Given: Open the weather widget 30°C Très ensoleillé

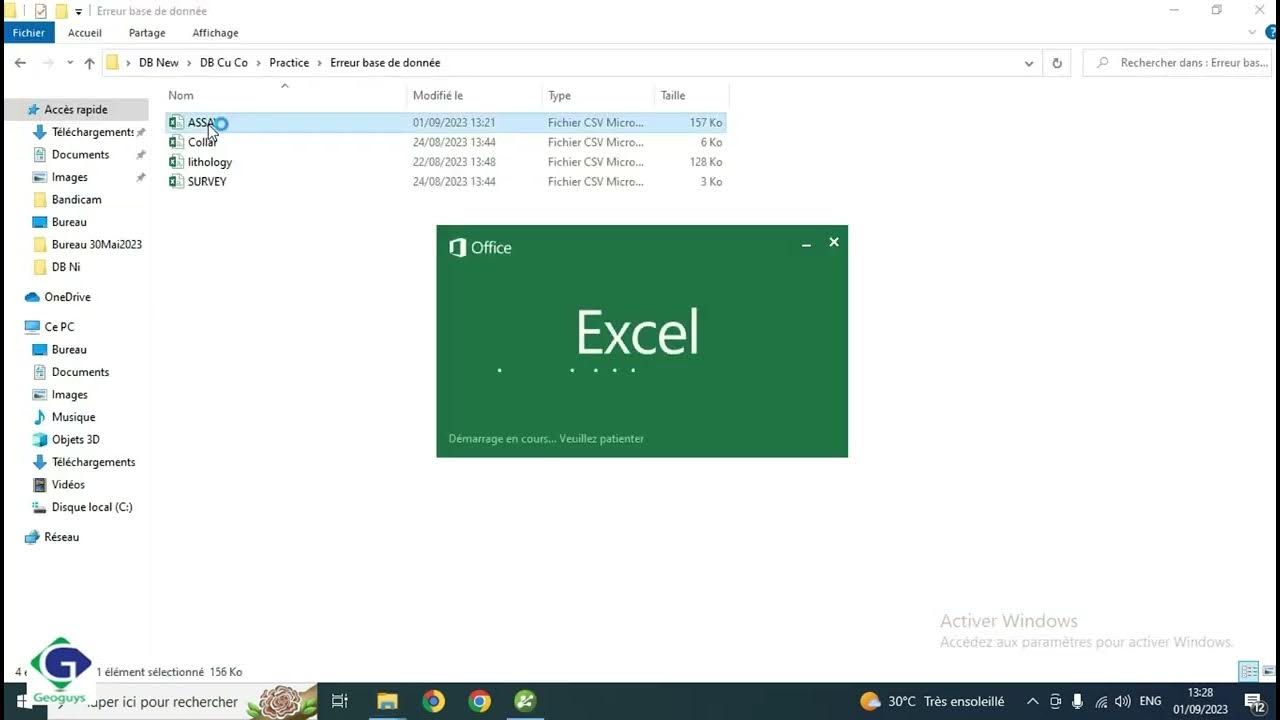Looking at the screenshot, I should 932,701.
